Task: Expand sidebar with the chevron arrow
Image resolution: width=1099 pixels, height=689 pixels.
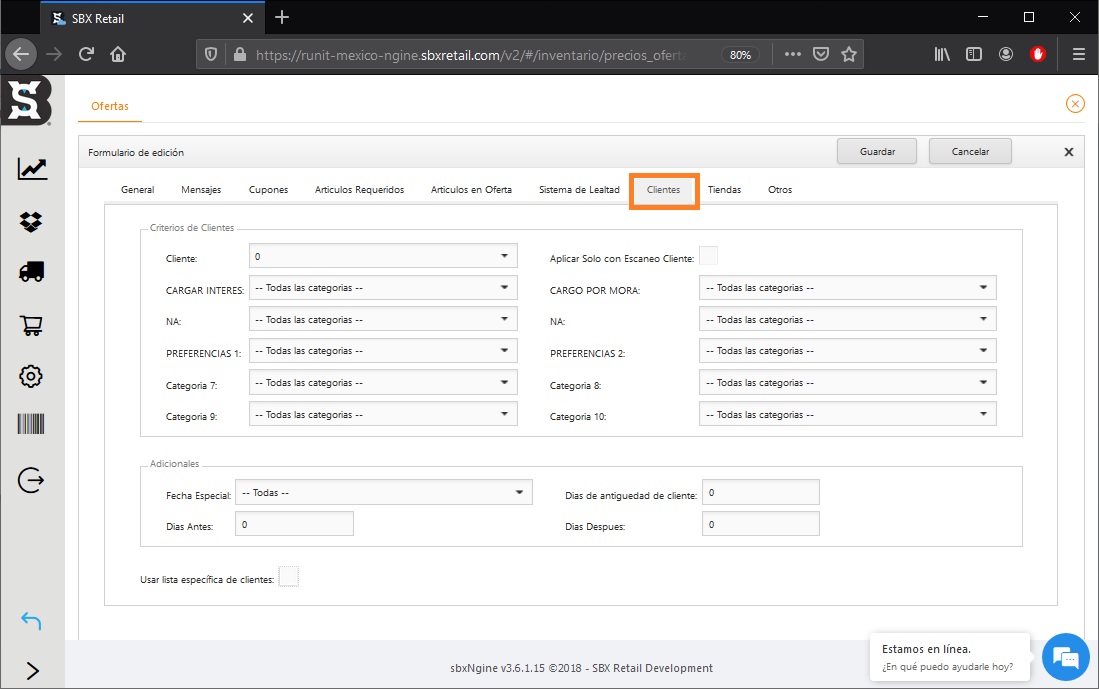Action: 32,671
